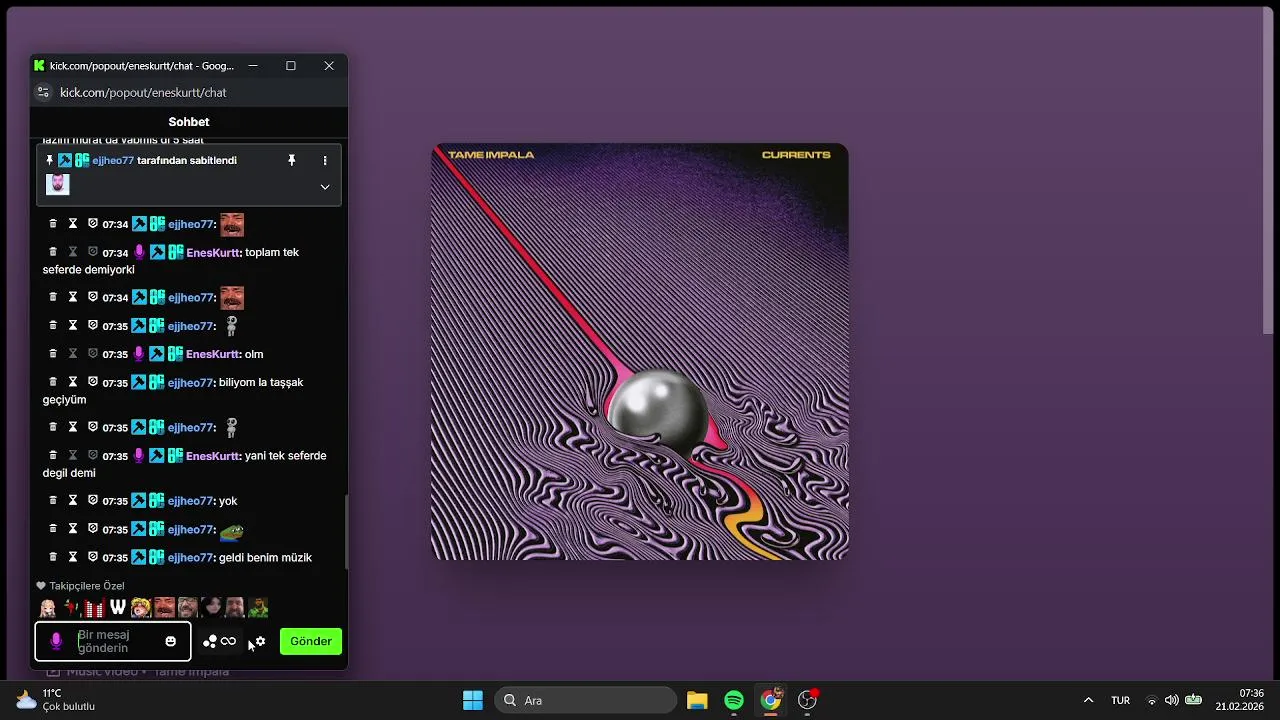
Task: Delete the "geldi benim müzik" message
Action: (x=53, y=557)
